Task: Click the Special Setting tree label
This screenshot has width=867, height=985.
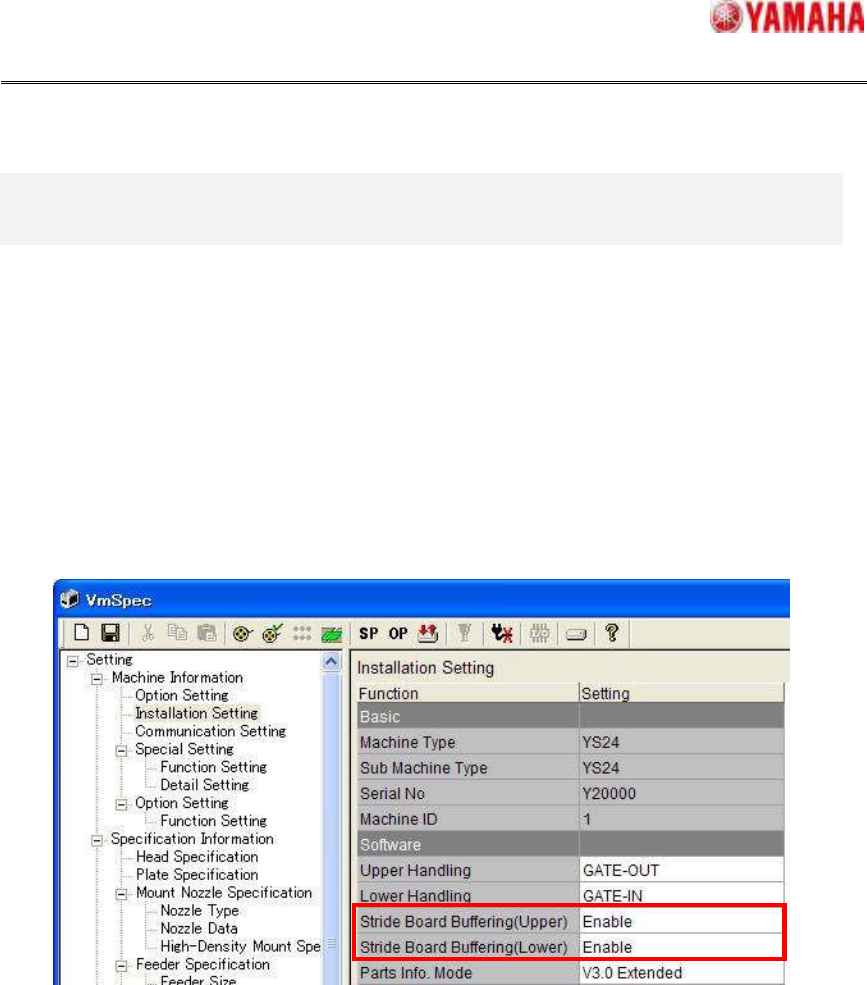Action: click(184, 749)
